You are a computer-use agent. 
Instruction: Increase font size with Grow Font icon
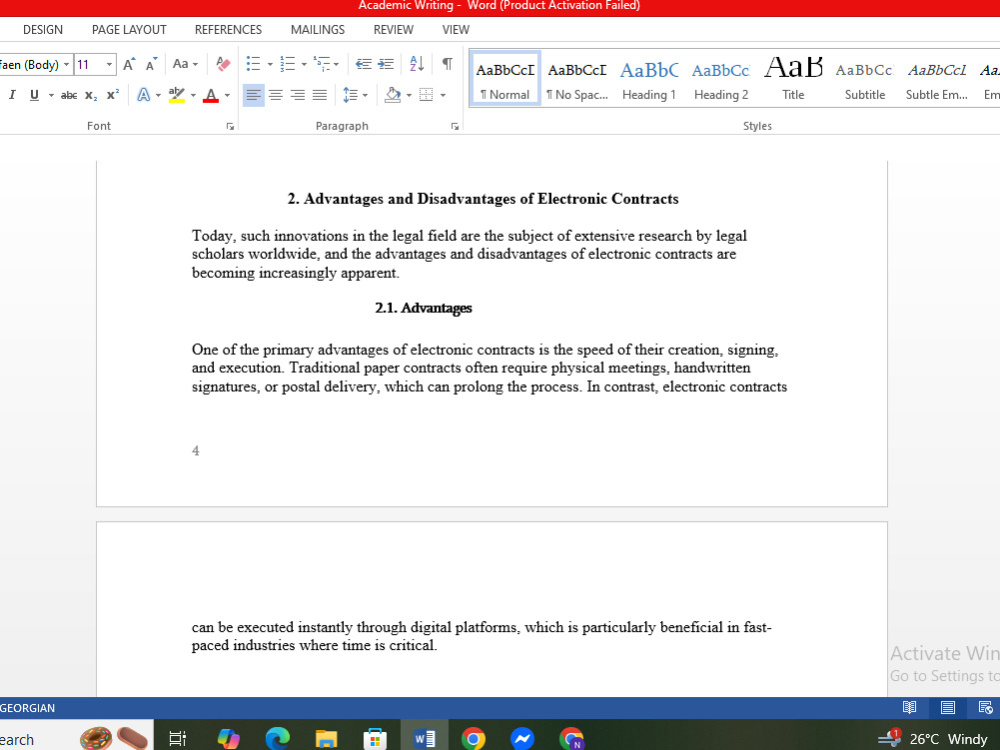[129, 64]
